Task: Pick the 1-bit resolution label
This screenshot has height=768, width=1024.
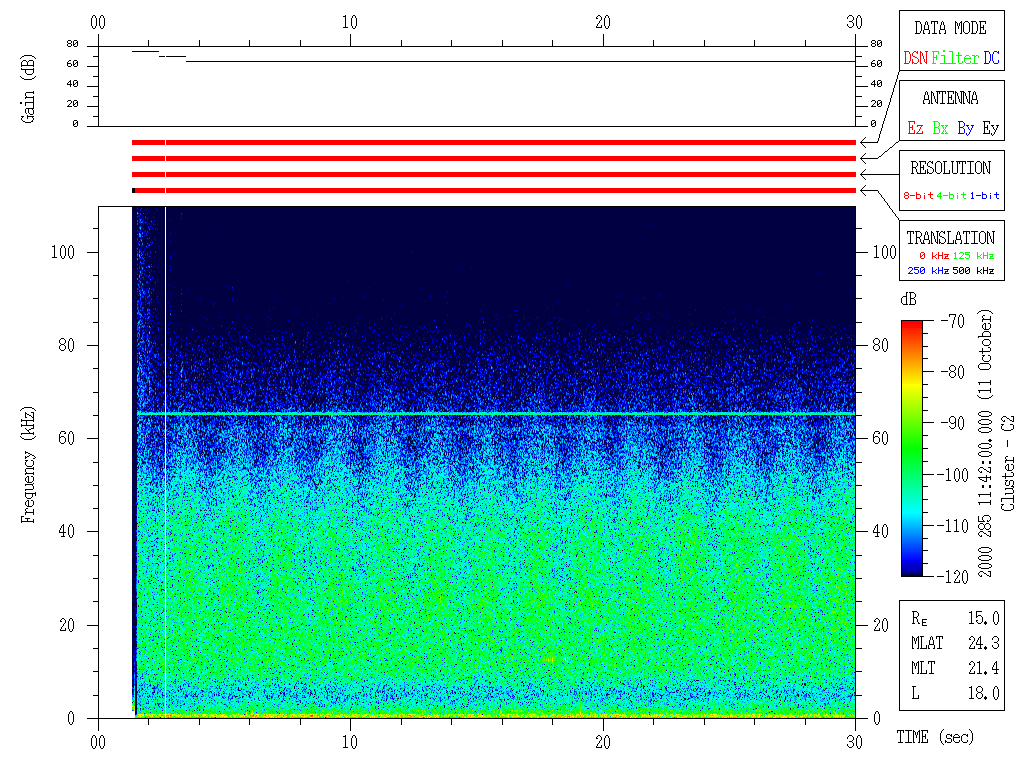Action: (x=984, y=196)
